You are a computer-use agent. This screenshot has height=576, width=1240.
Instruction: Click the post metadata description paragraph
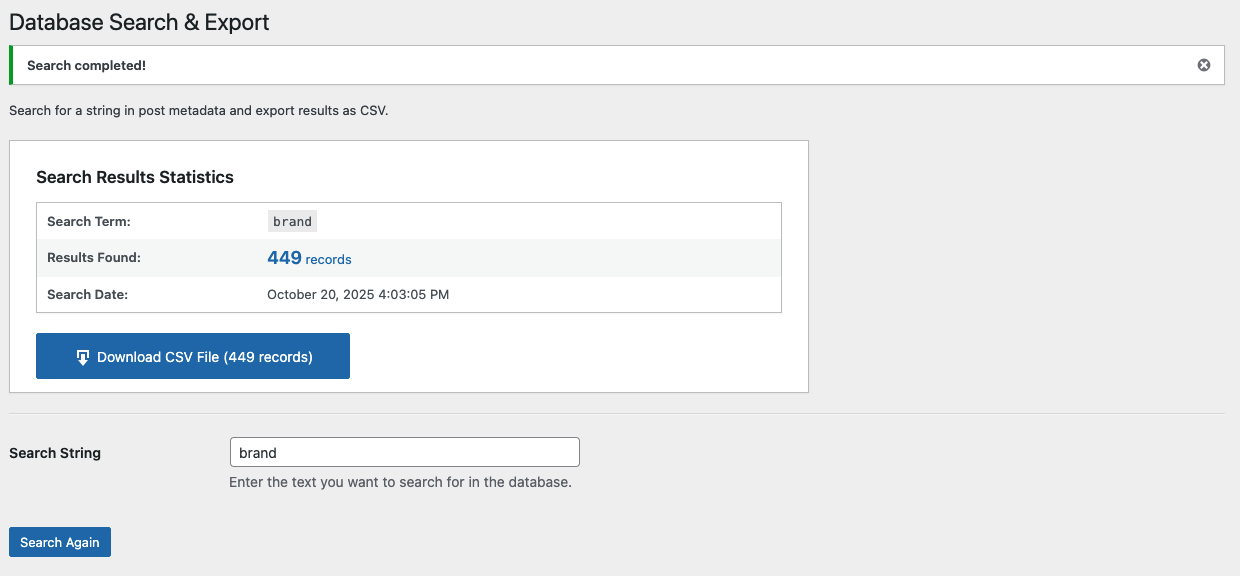point(198,110)
